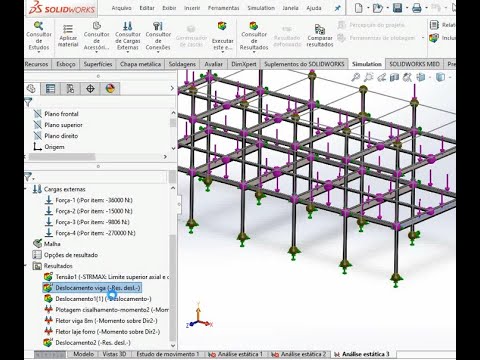Click Zoom to Fit magnifier icon
This screenshot has height=360, width=480.
[x=356, y=77]
